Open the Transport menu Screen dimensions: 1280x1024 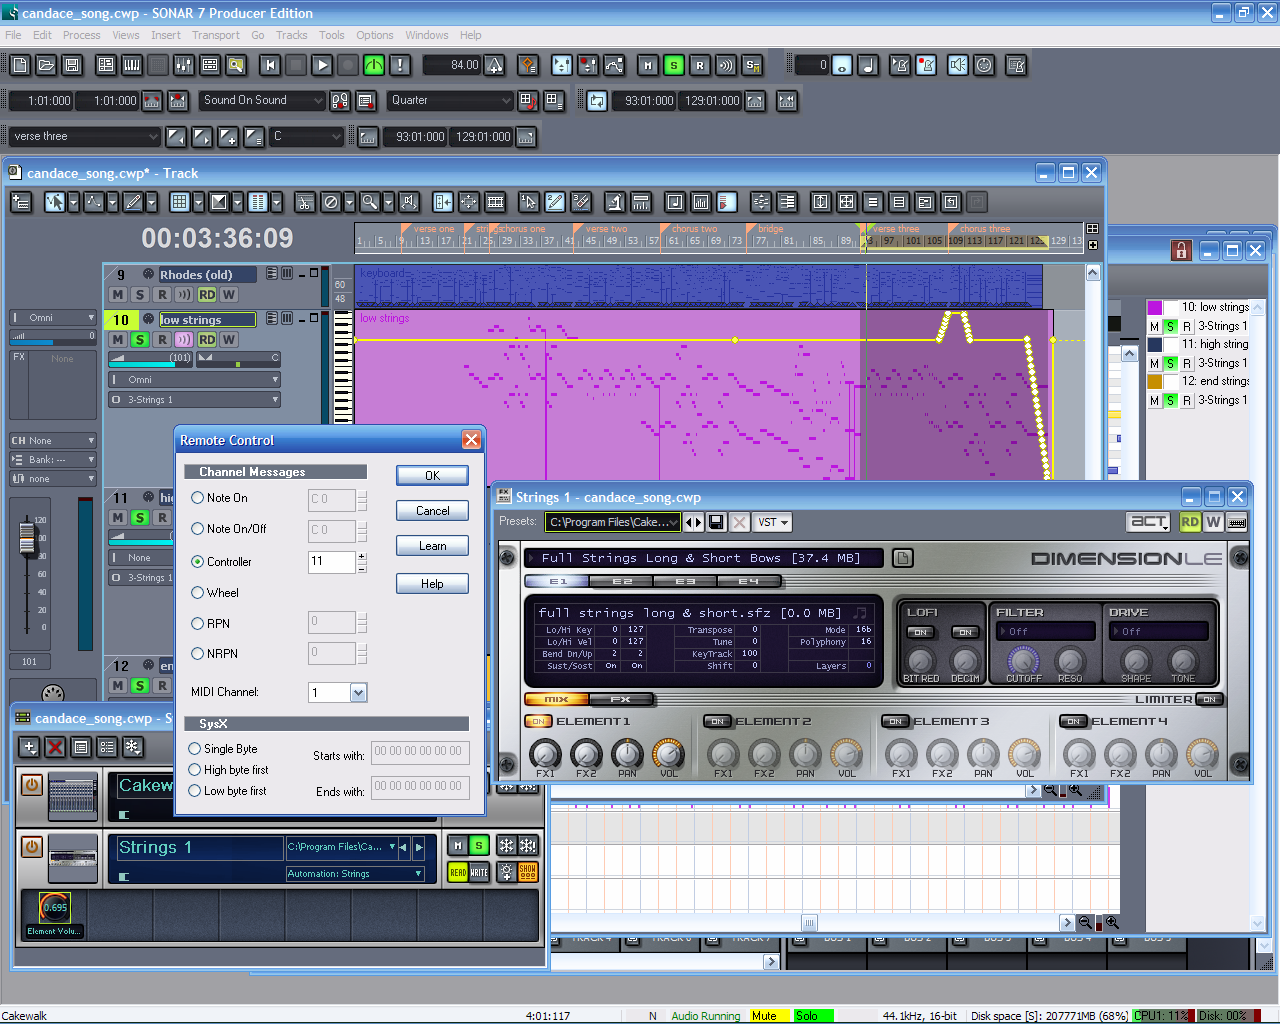[x=215, y=35]
